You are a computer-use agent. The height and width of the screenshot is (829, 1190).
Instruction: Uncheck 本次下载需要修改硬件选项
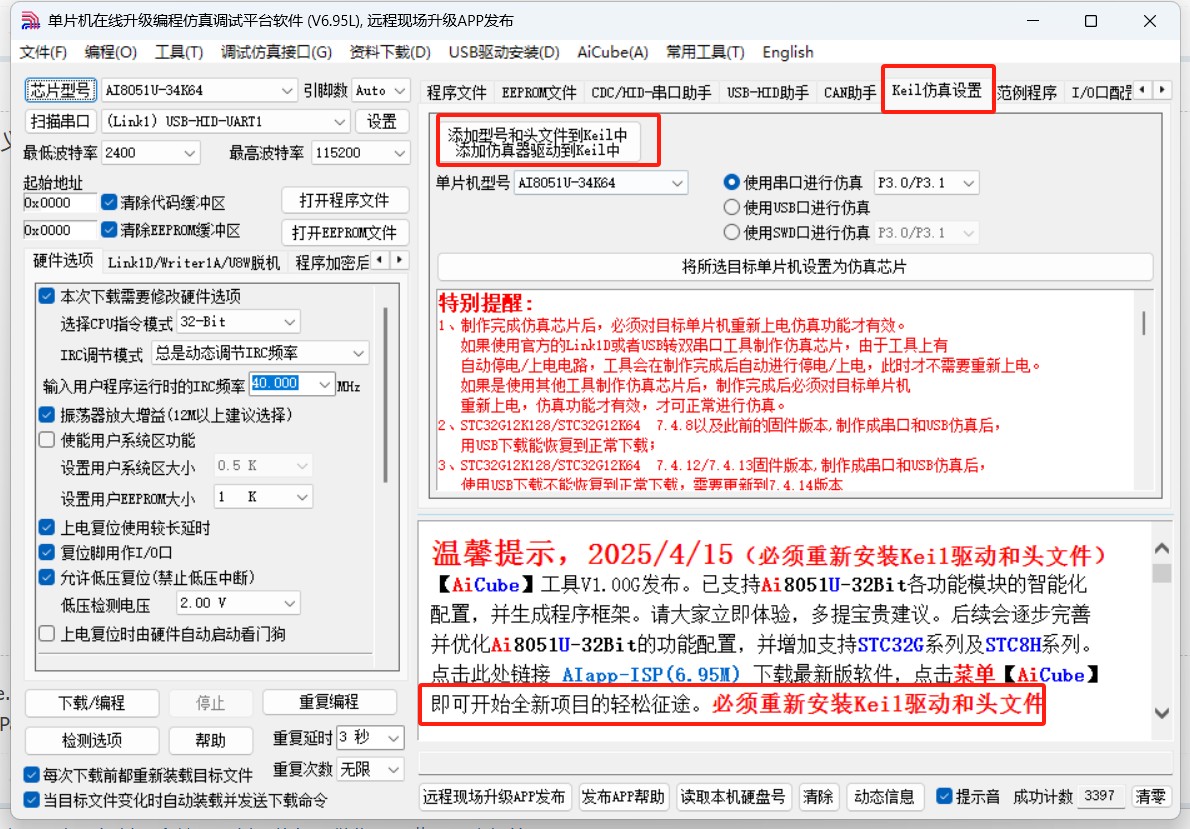pos(46,296)
